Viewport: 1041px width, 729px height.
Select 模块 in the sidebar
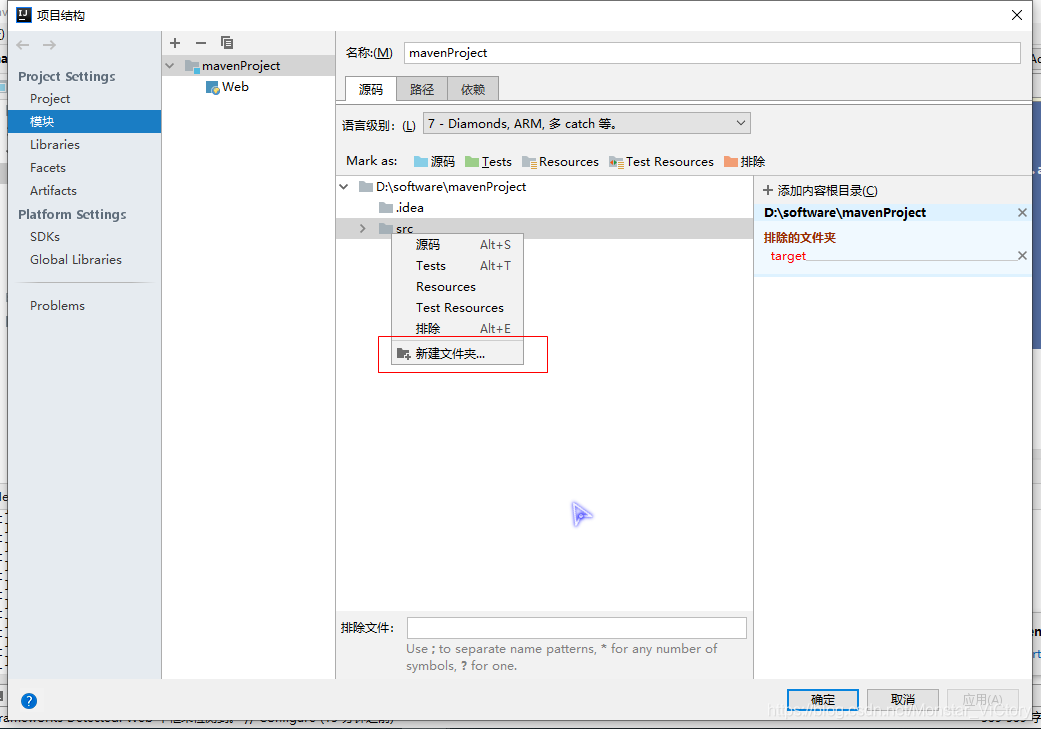pyautogui.click(x=84, y=122)
